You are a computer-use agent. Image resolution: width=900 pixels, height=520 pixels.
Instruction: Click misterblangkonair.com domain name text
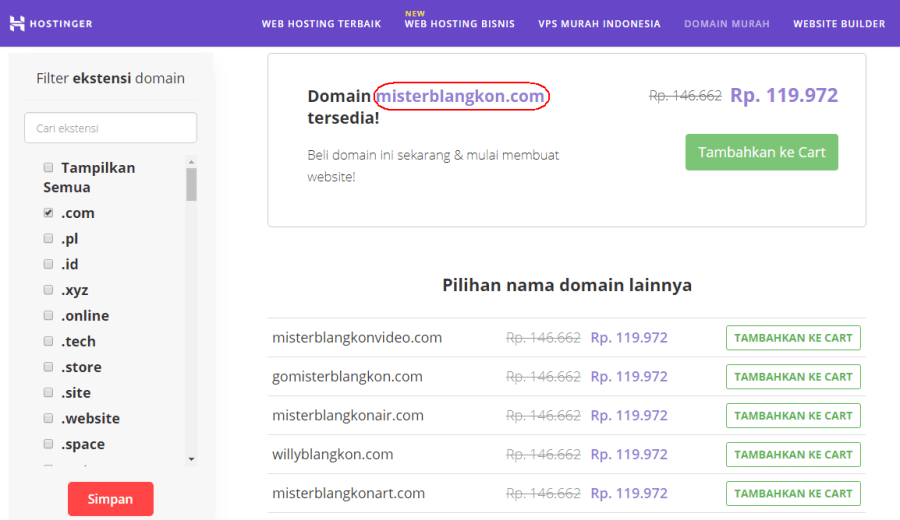(x=348, y=416)
